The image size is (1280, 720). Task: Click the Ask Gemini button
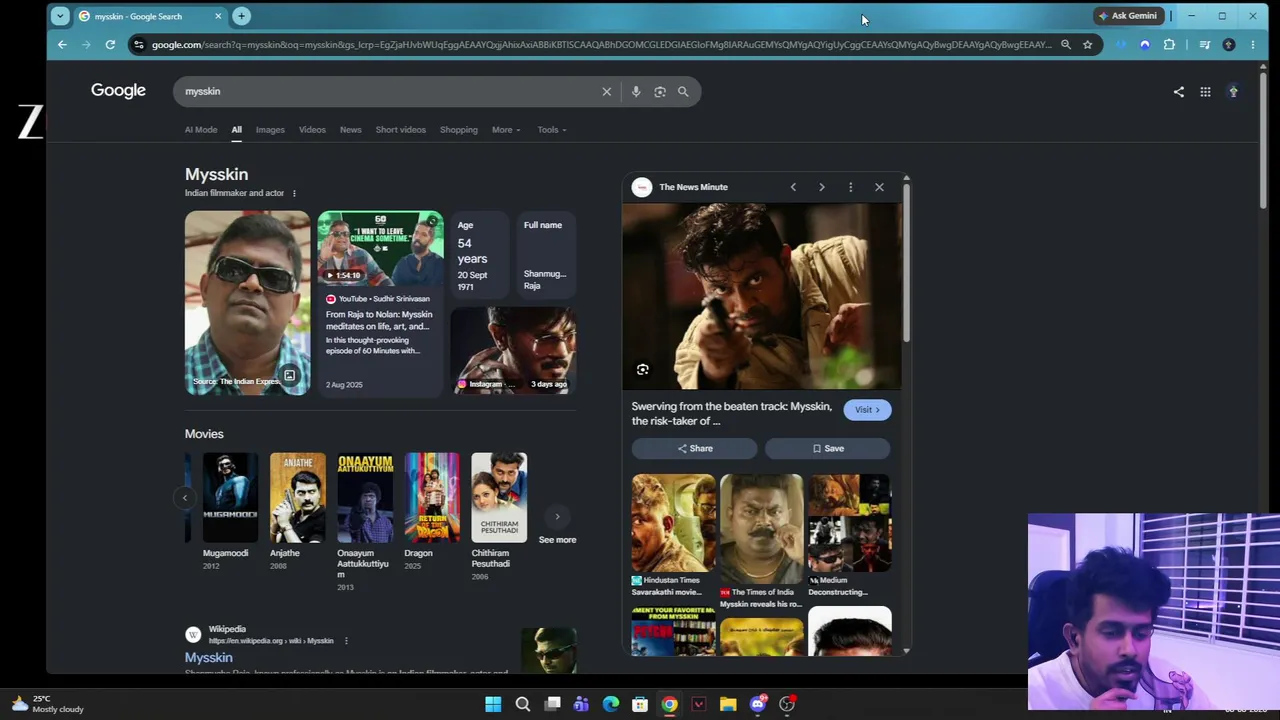tap(1128, 16)
